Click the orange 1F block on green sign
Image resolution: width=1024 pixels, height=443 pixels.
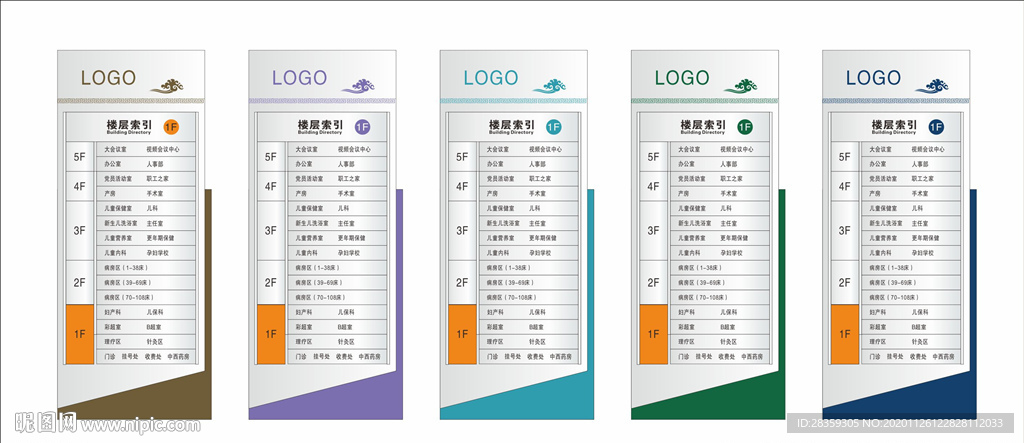tap(653, 334)
